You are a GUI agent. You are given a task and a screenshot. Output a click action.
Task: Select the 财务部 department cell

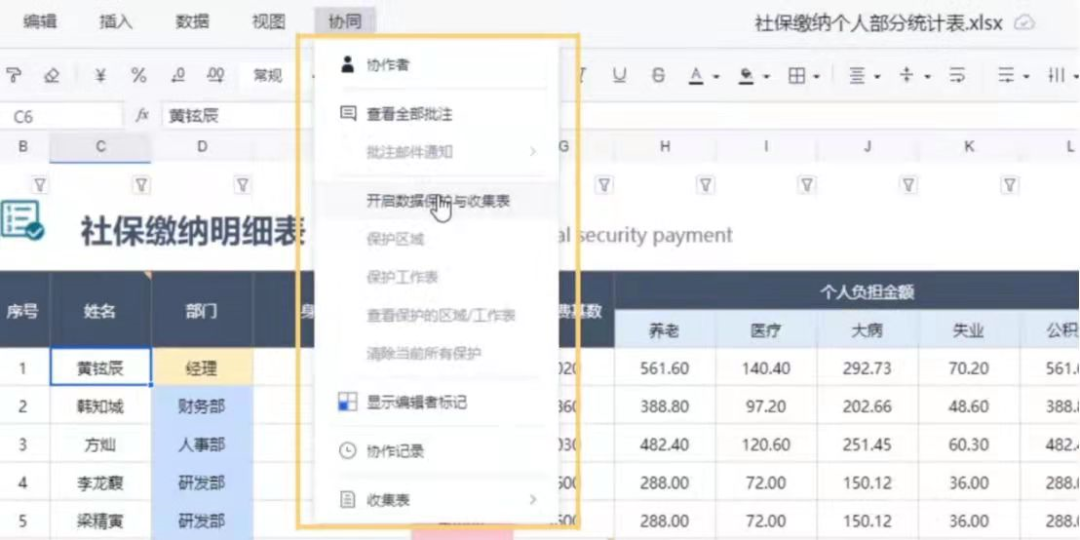coord(202,406)
